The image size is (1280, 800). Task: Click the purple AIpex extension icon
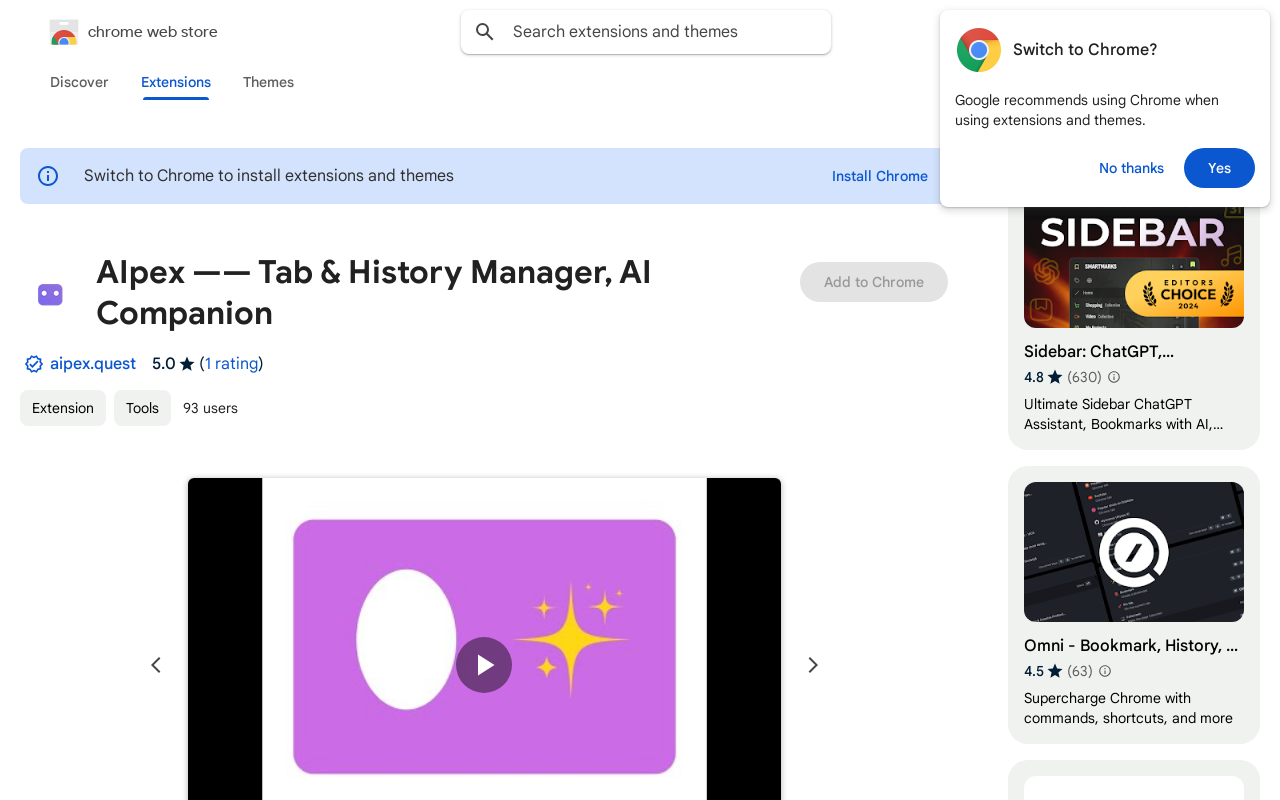pos(50,294)
